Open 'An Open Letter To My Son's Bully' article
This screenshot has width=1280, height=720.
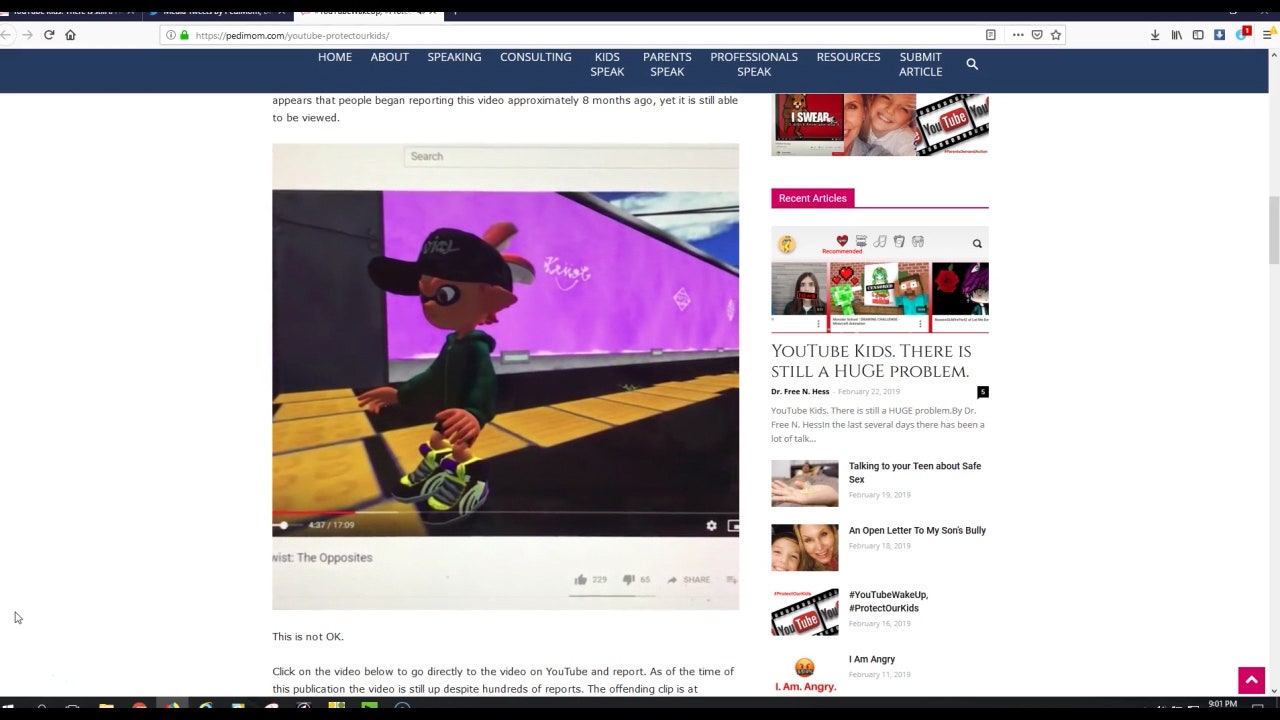(x=917, y=531)
